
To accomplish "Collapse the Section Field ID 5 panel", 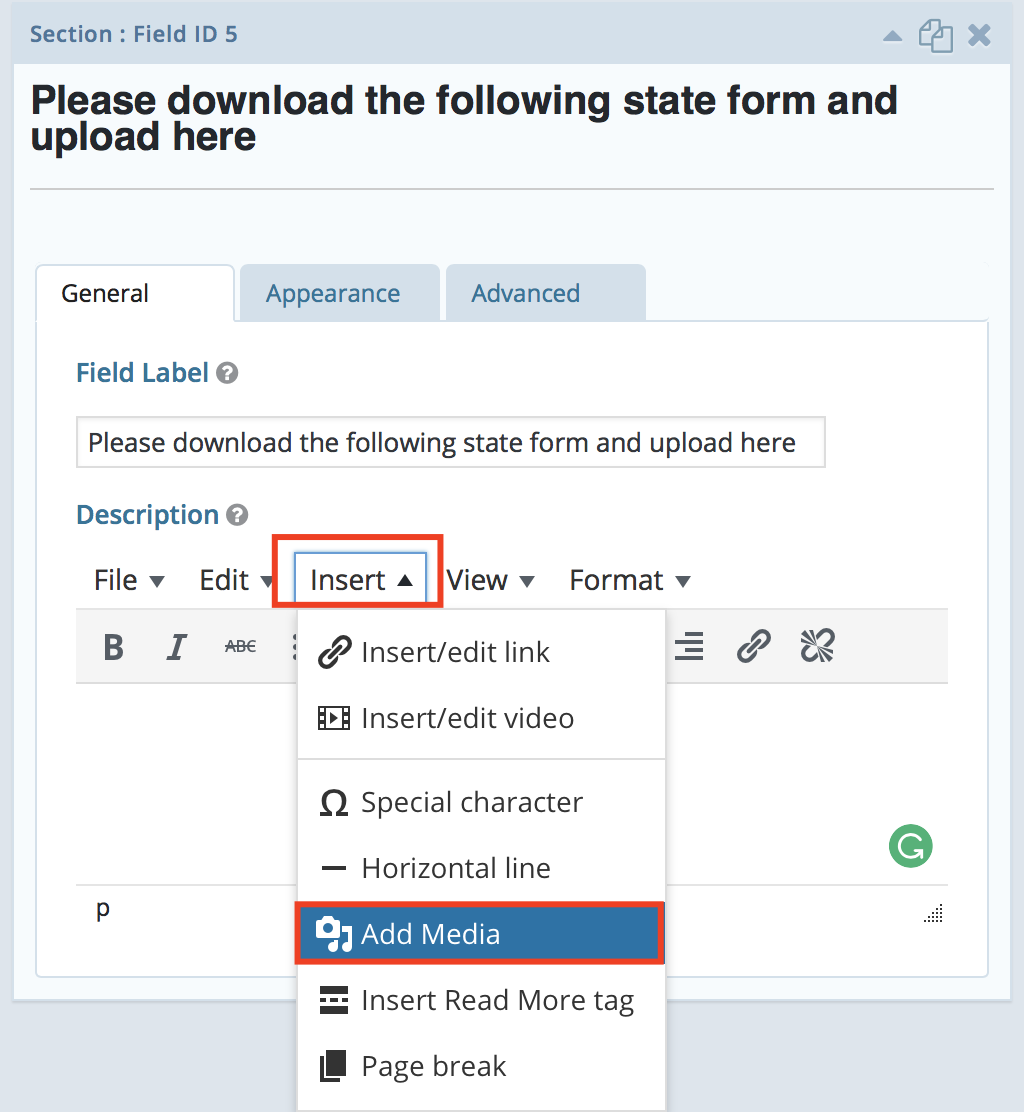I will pos(893,36).
